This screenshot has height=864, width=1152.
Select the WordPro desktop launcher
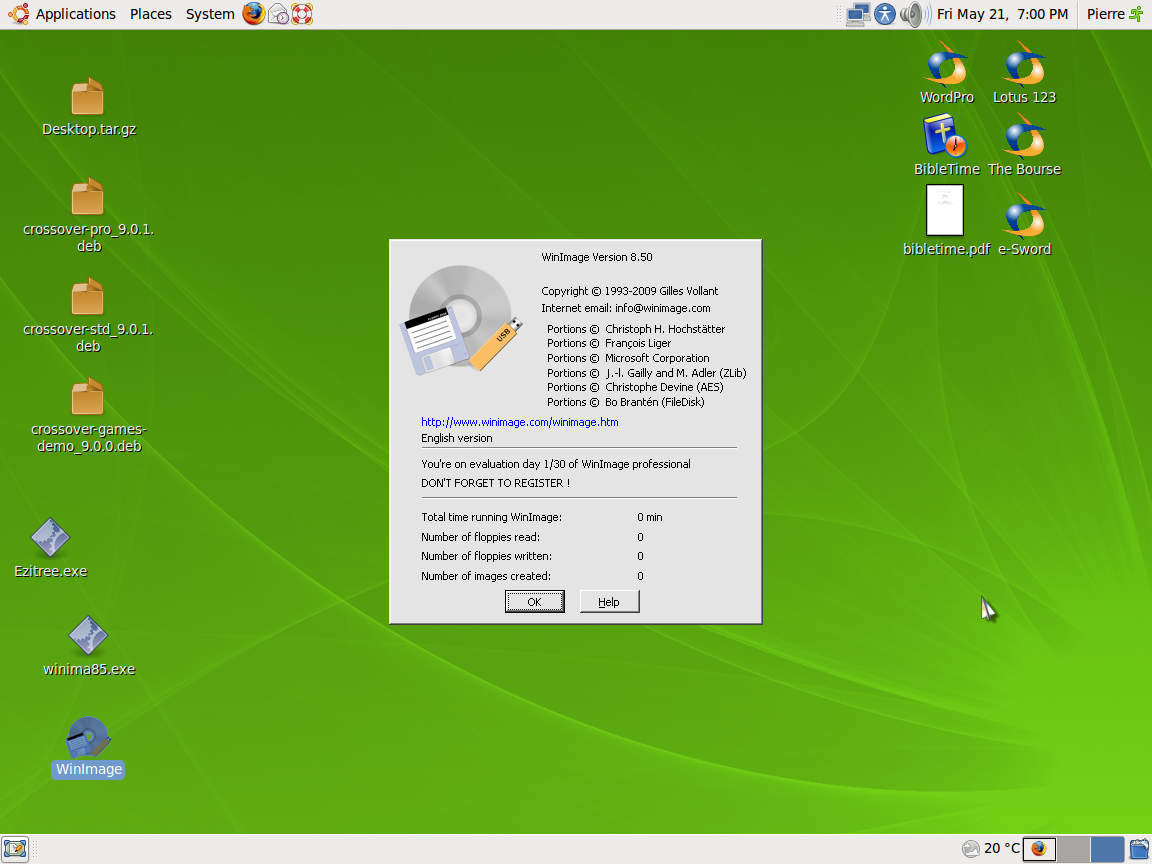[x=946, y=66]
